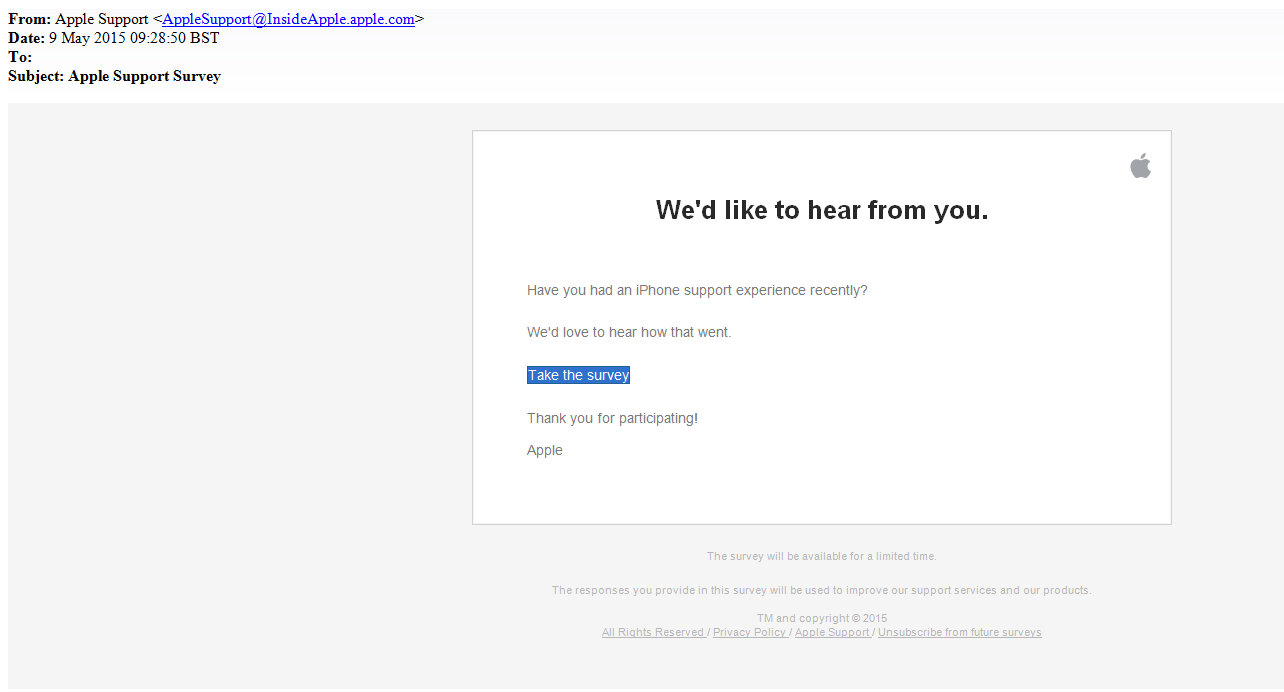Image resolution: width=1284 pixels, height=692 pixels.
Task: Open the Take the survey link
Action: click(578, 375)
